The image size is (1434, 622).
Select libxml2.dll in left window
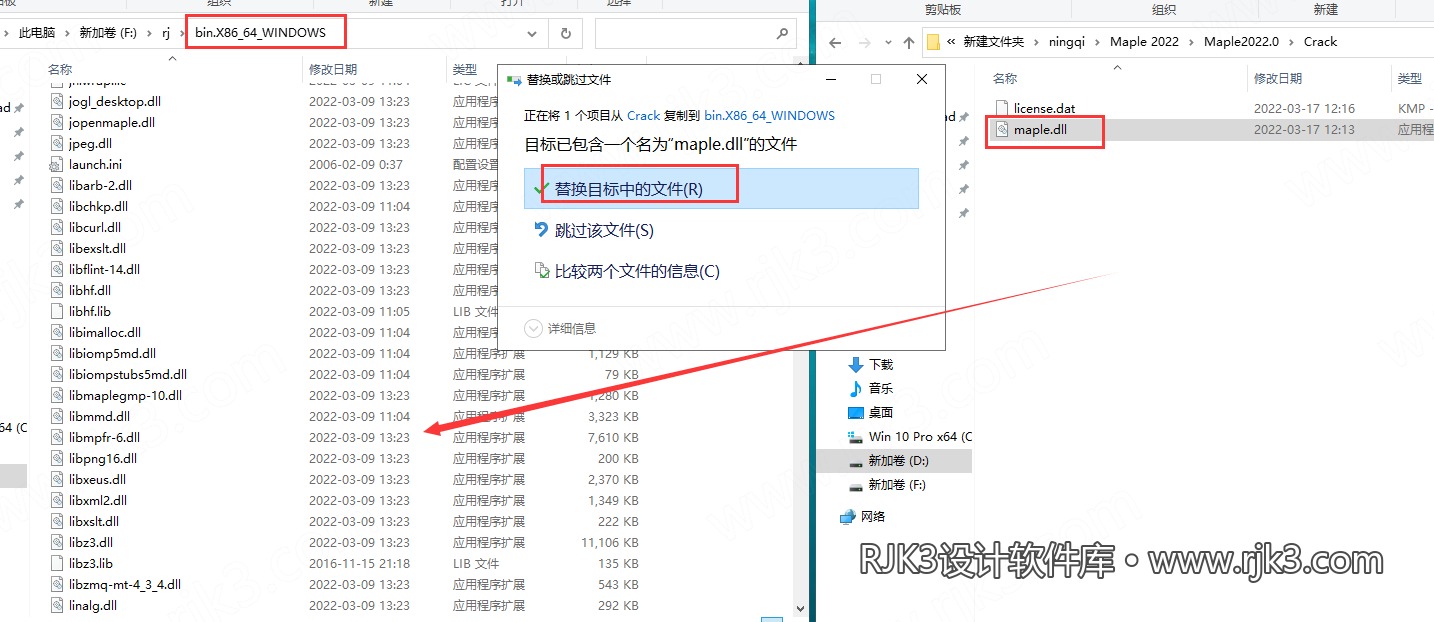click(98, 500)
